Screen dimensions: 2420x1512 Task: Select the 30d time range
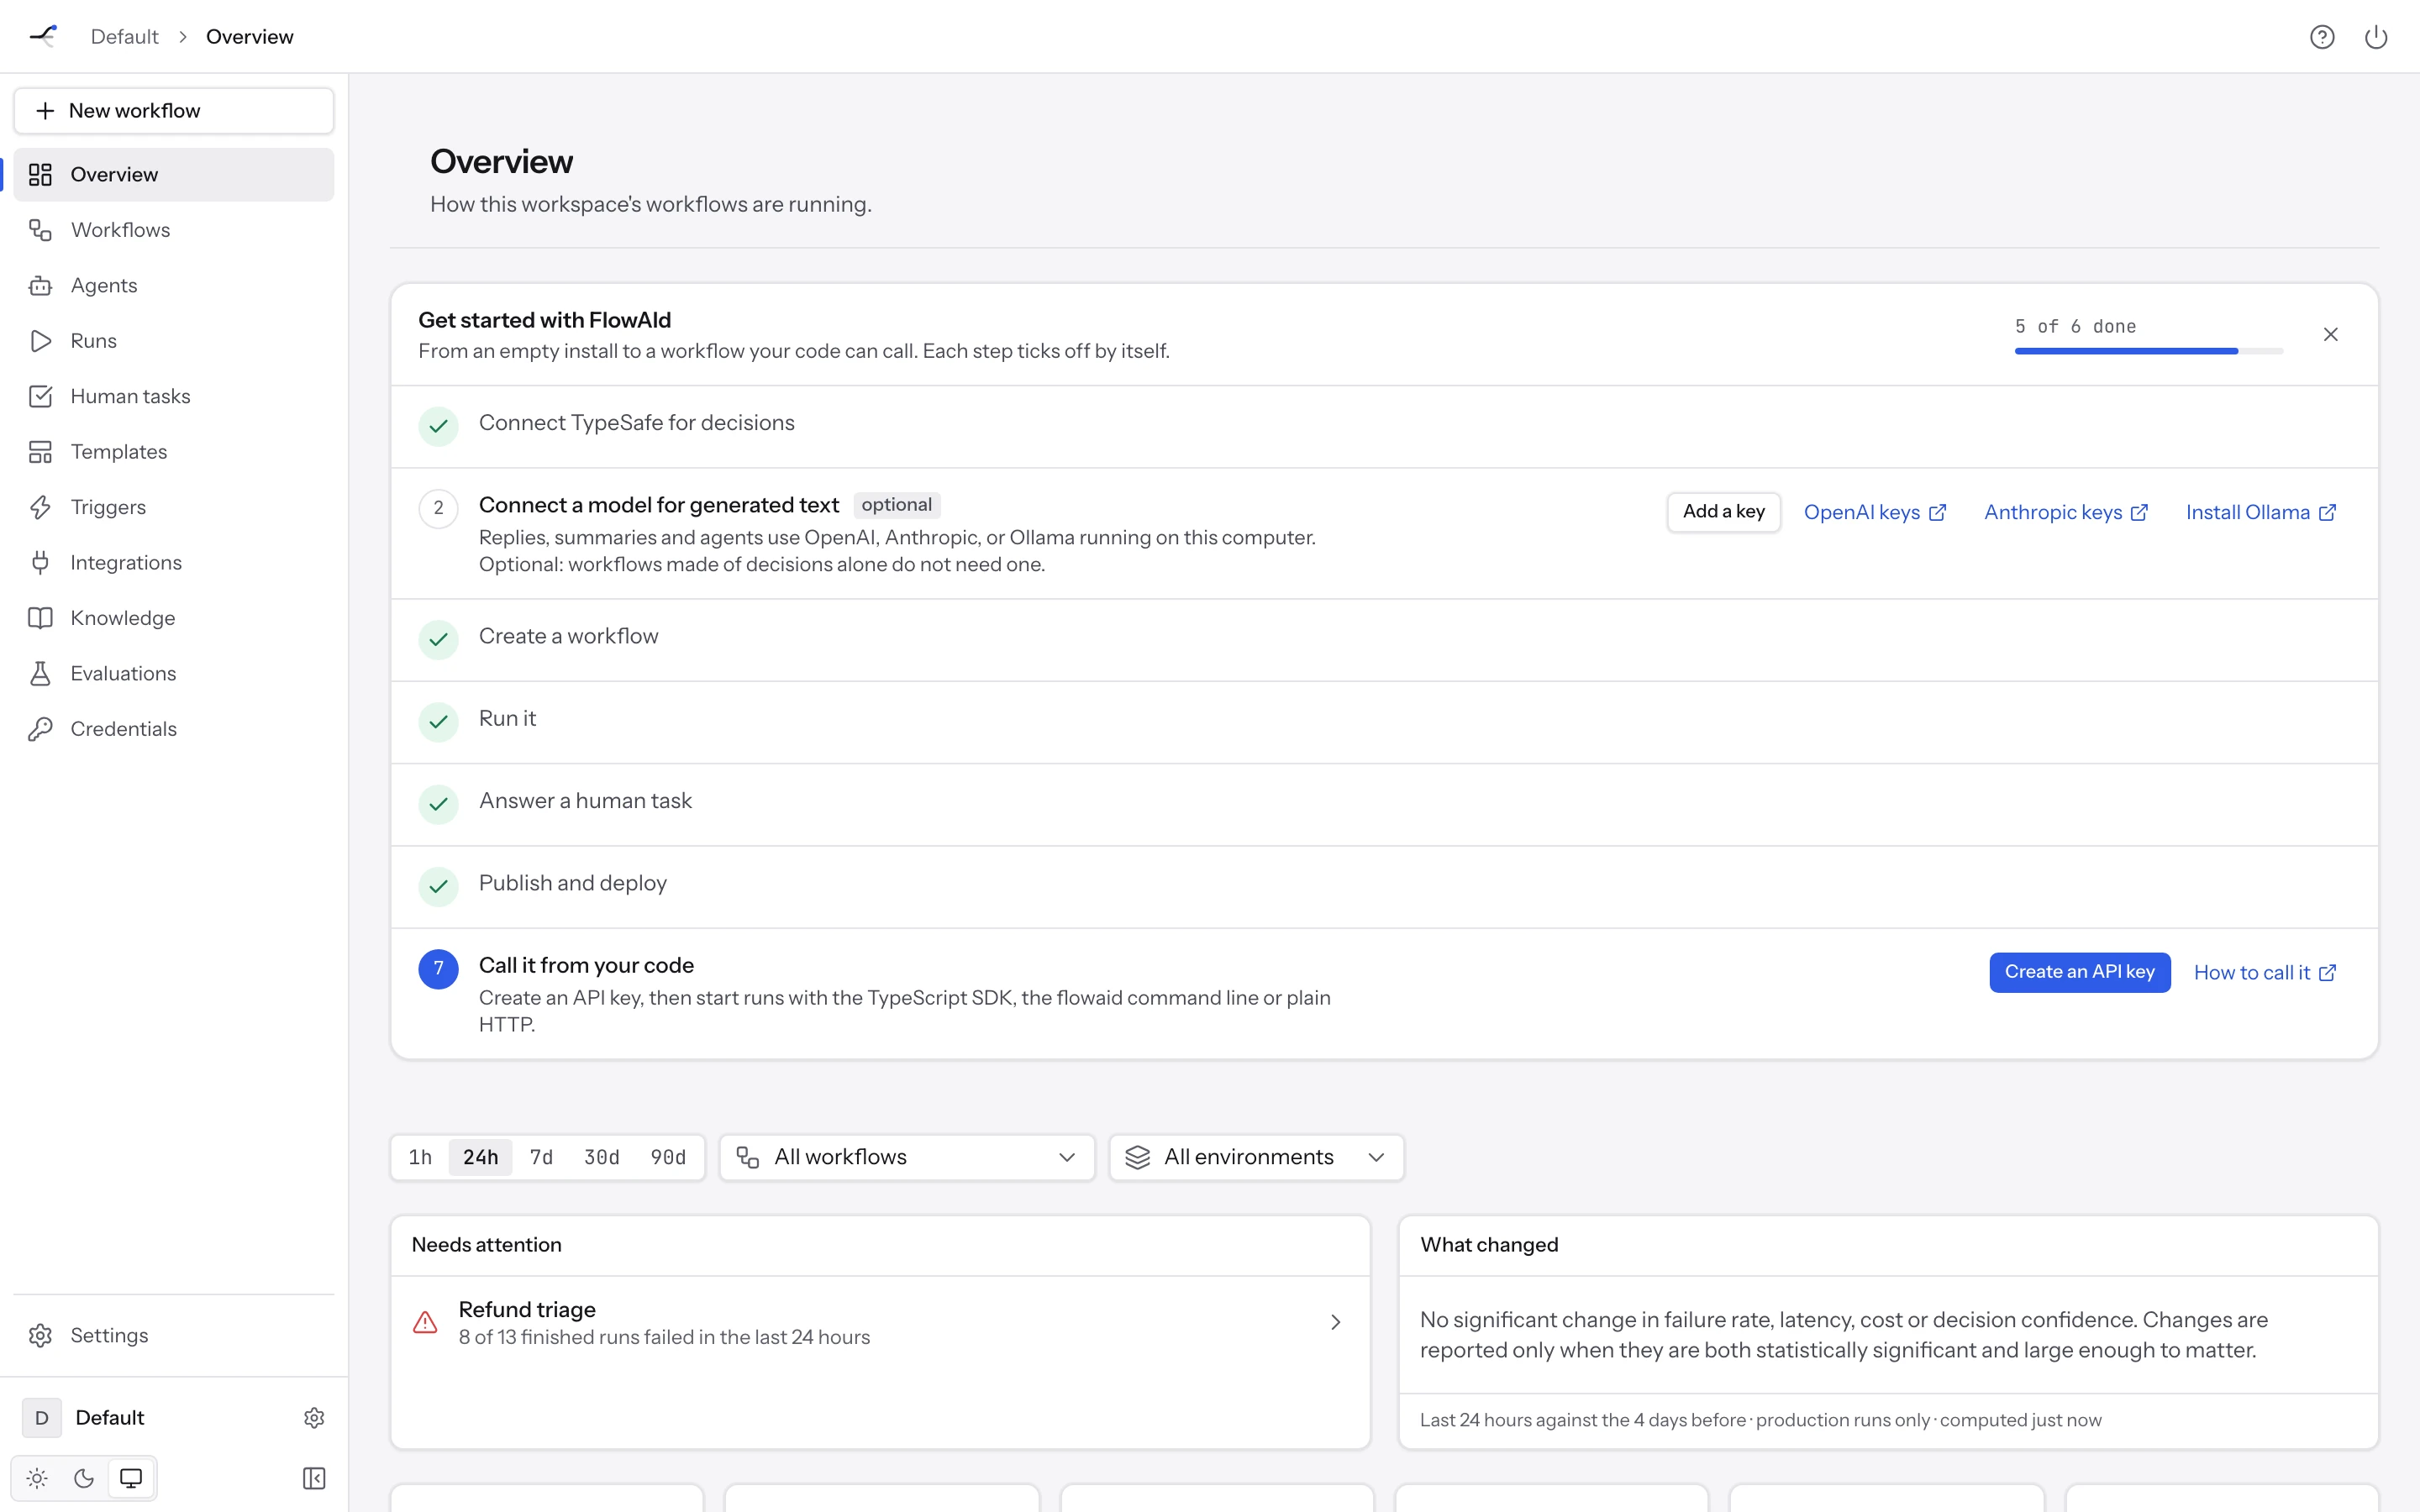tap(602, 1157)
